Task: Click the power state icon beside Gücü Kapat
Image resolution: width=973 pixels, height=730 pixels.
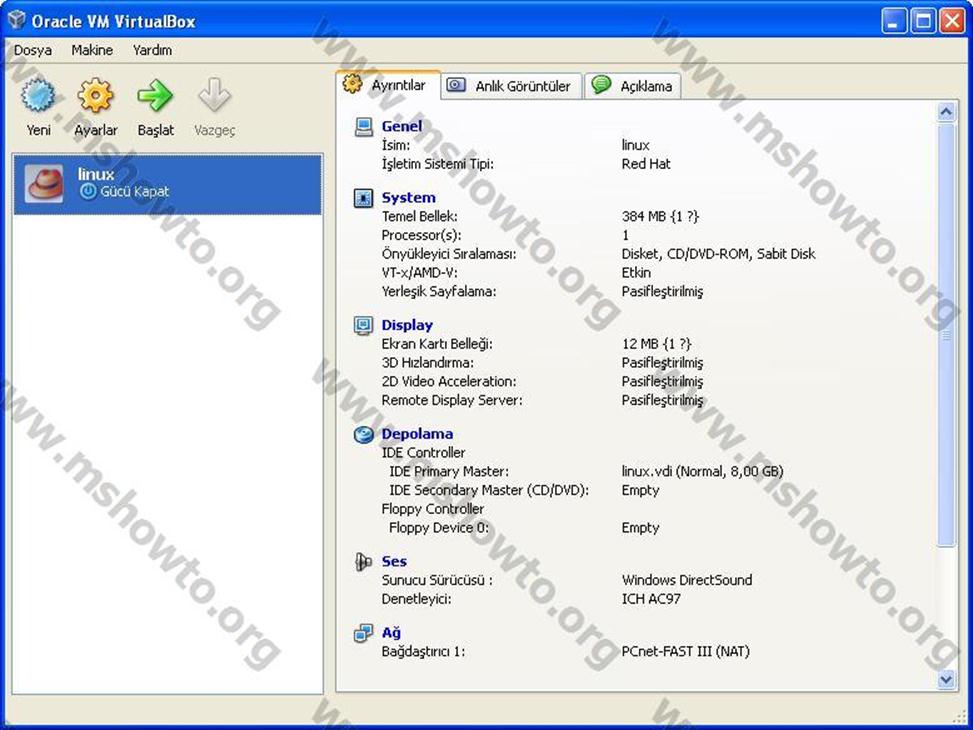Action: pos(88,192)
